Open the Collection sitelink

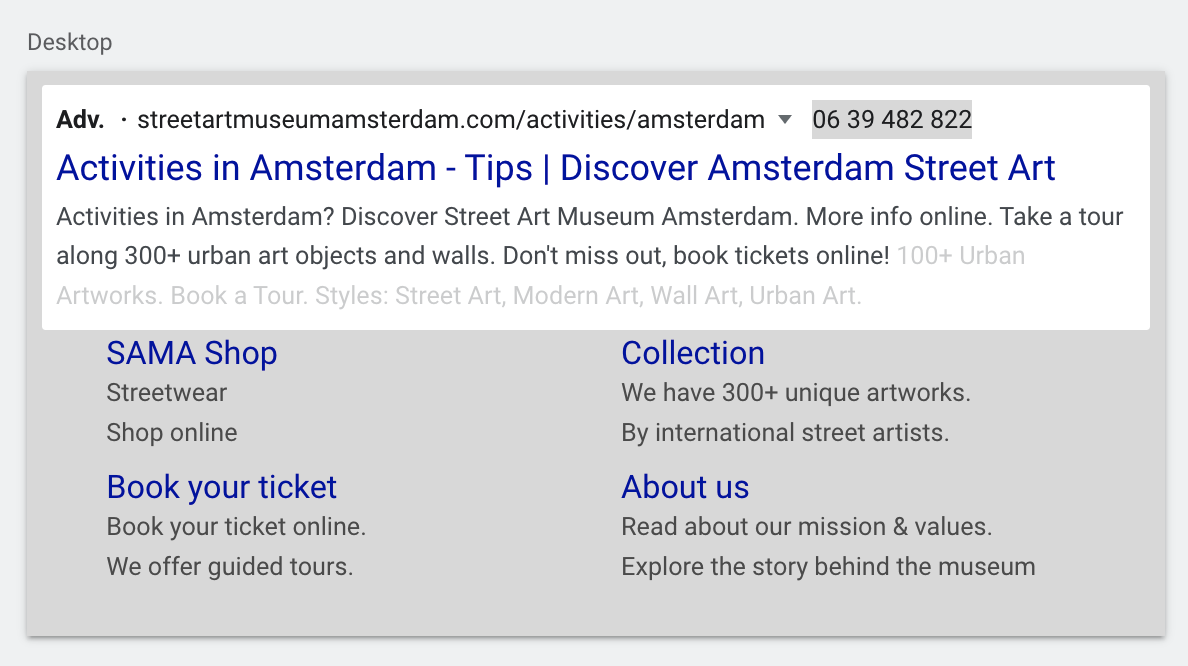(693, 353)
